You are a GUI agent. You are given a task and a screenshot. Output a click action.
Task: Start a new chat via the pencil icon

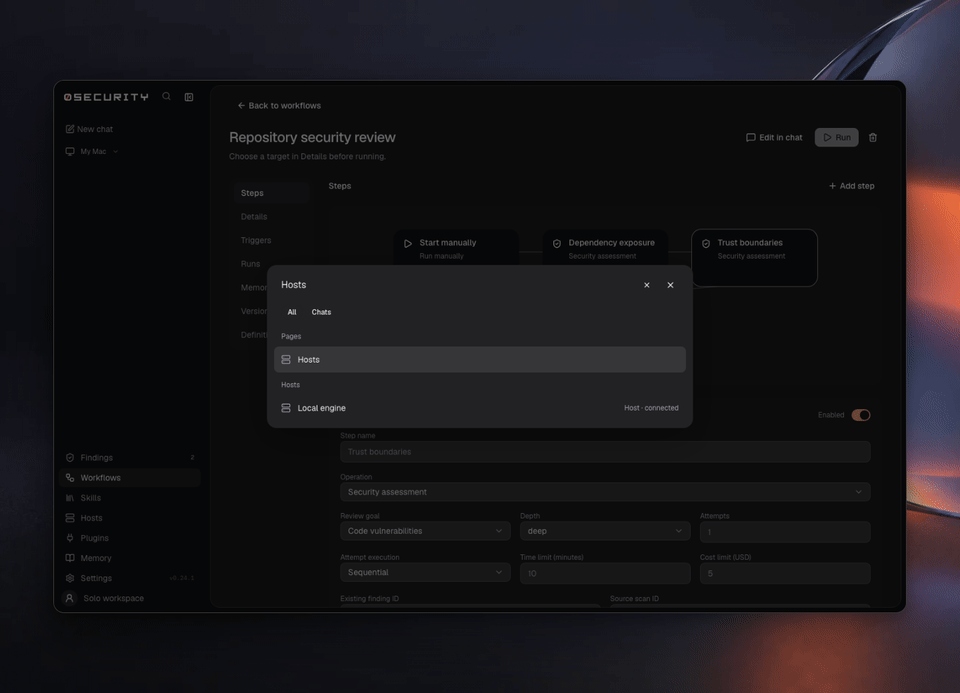[70, 129]
